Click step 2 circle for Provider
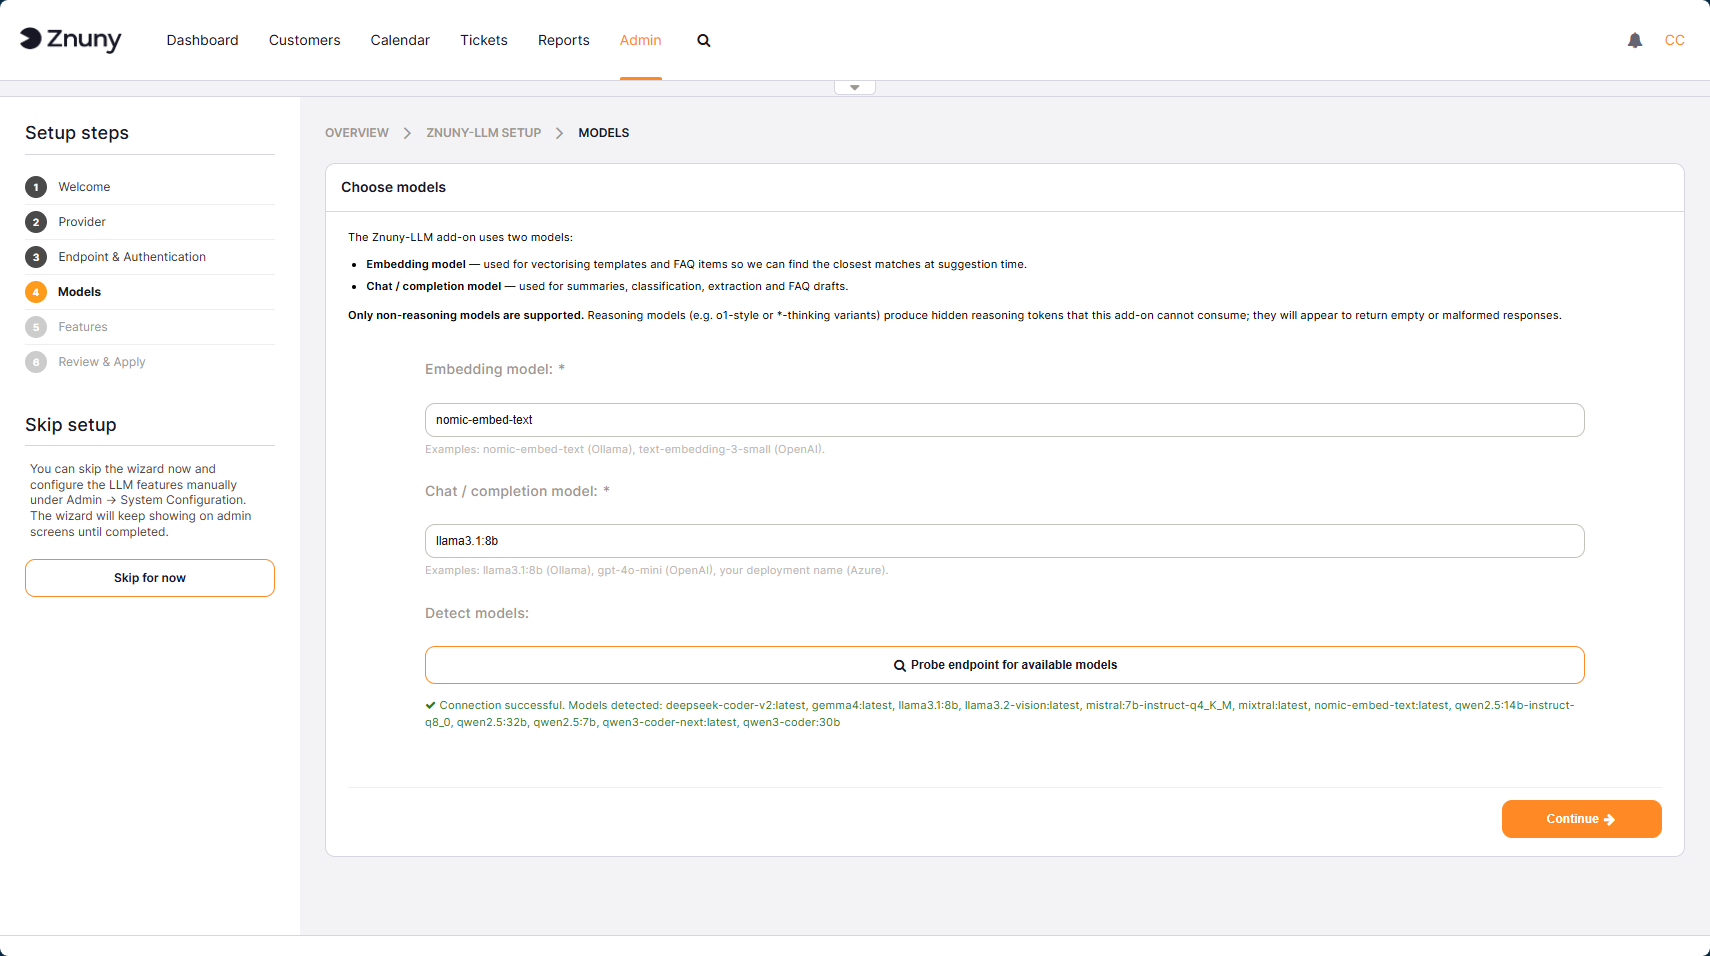Screen dimensions: 1710x956 pyautogui.click(x=36, y=222)
